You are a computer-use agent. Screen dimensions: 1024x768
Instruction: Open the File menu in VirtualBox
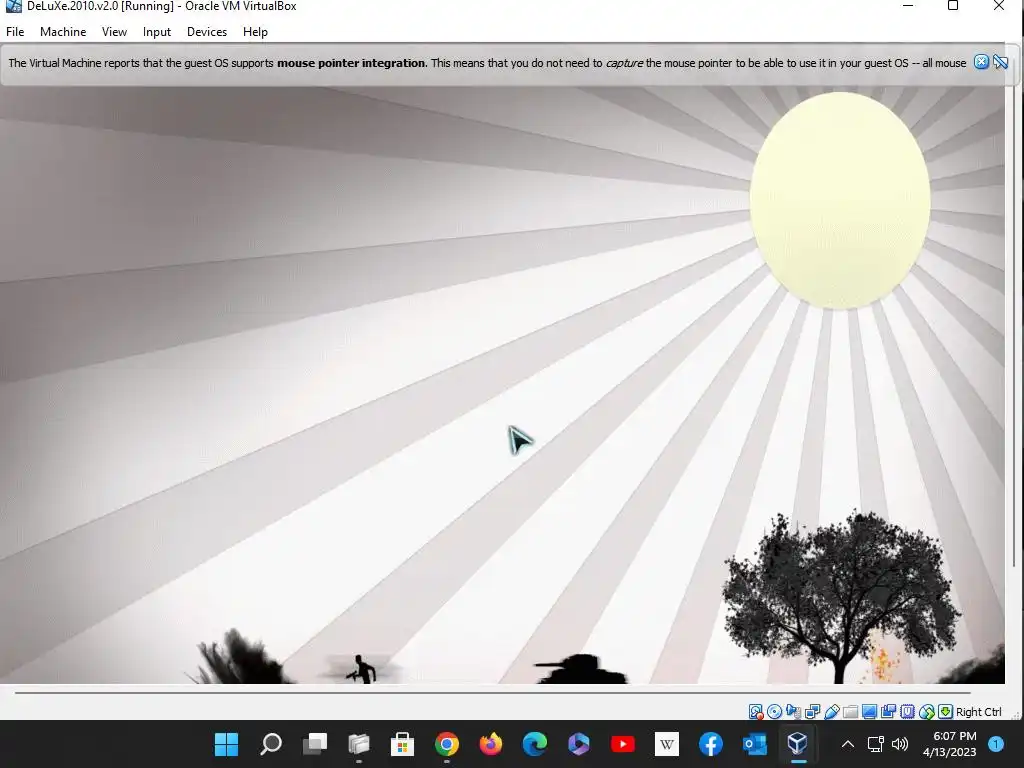click(14, 32)
